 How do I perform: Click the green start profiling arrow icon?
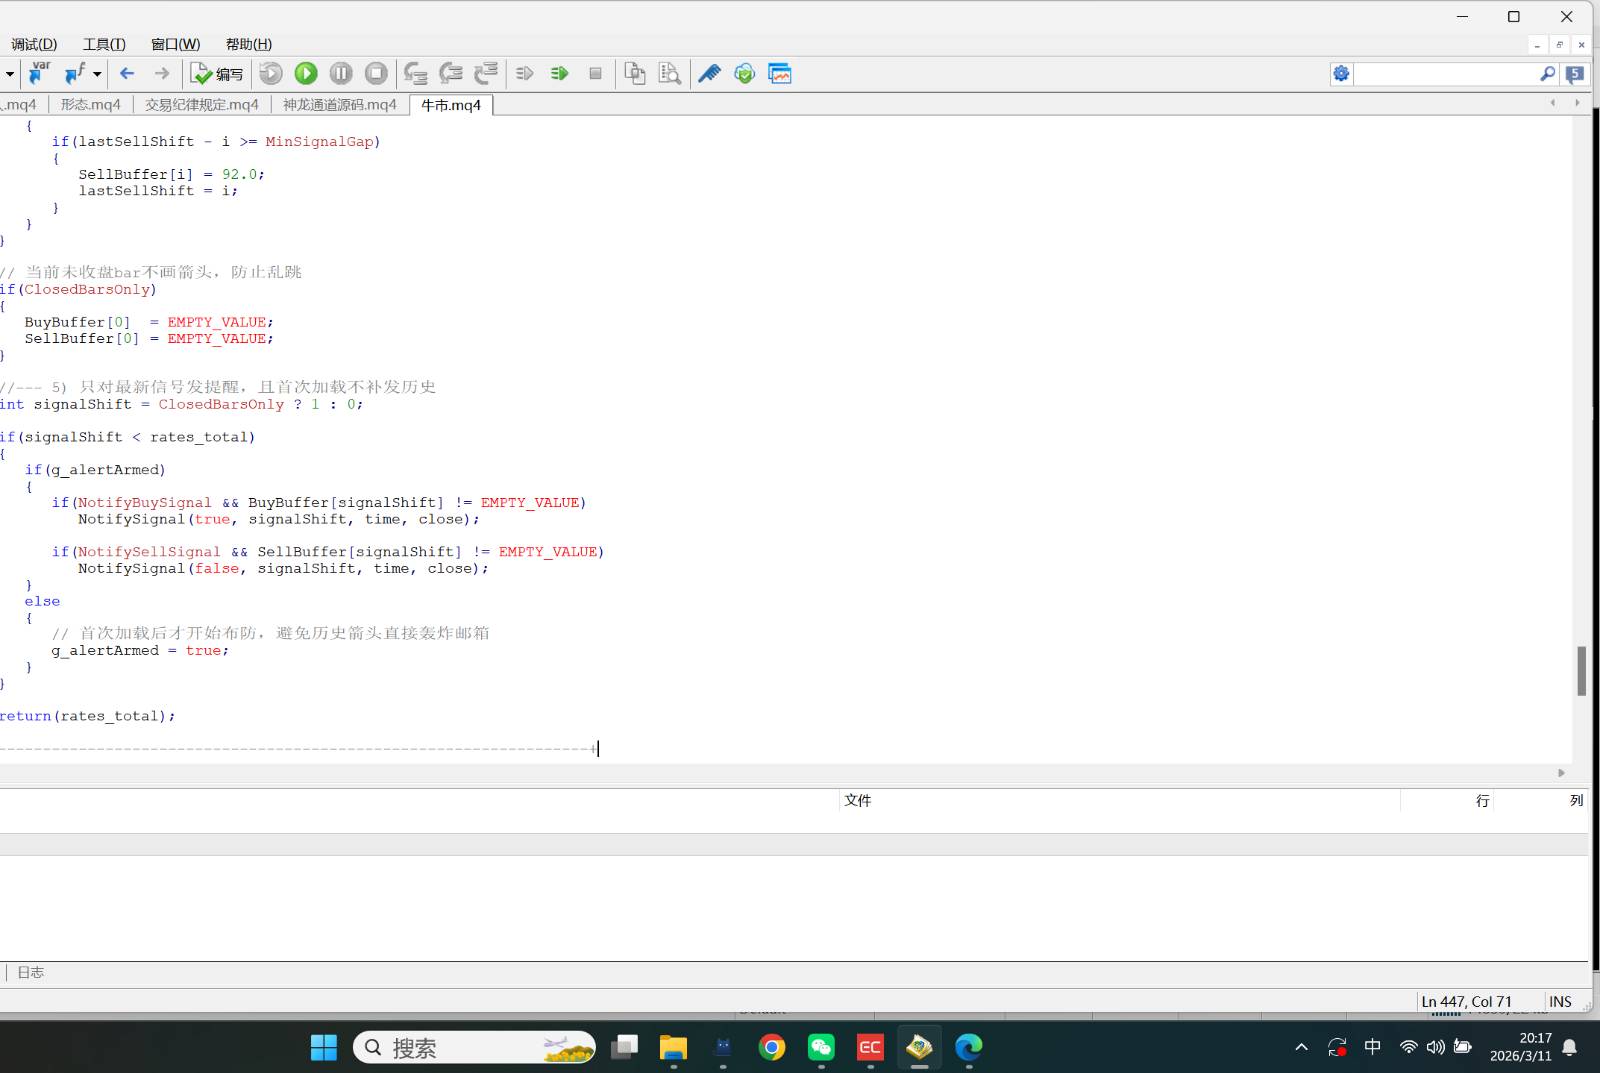(560, 73)
